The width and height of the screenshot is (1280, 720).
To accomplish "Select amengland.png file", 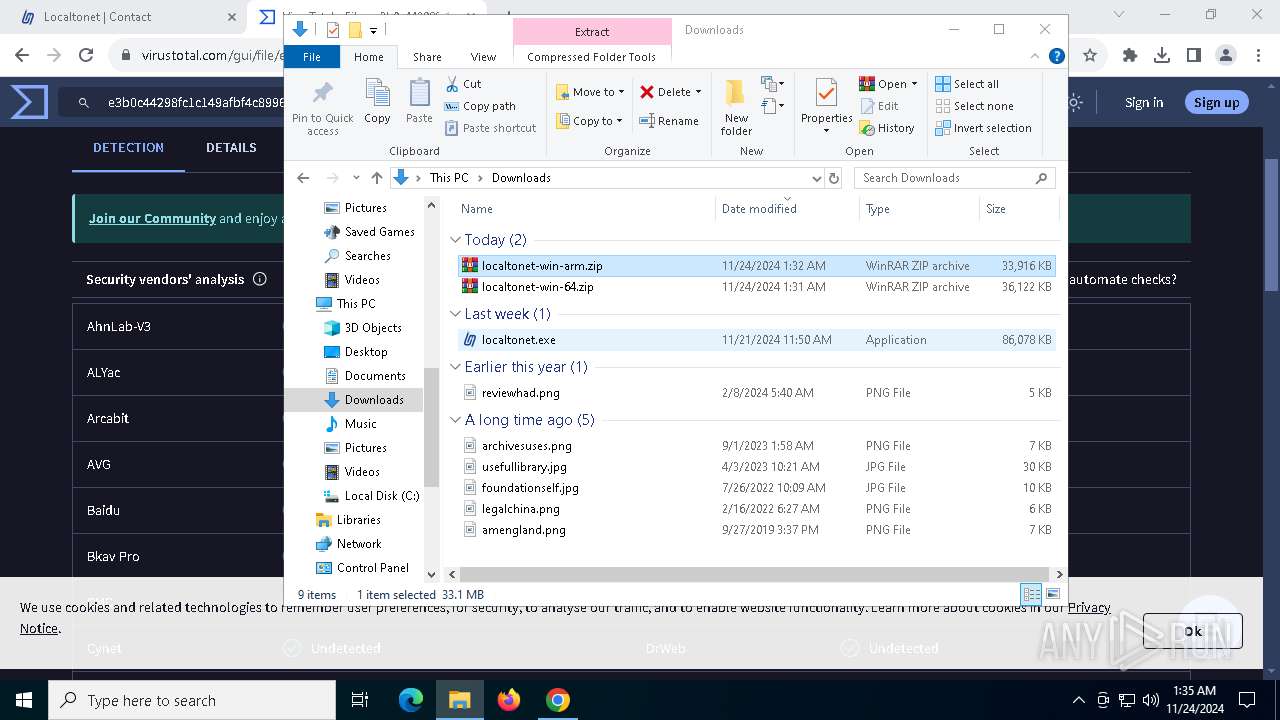I will (x=756, y=530).
